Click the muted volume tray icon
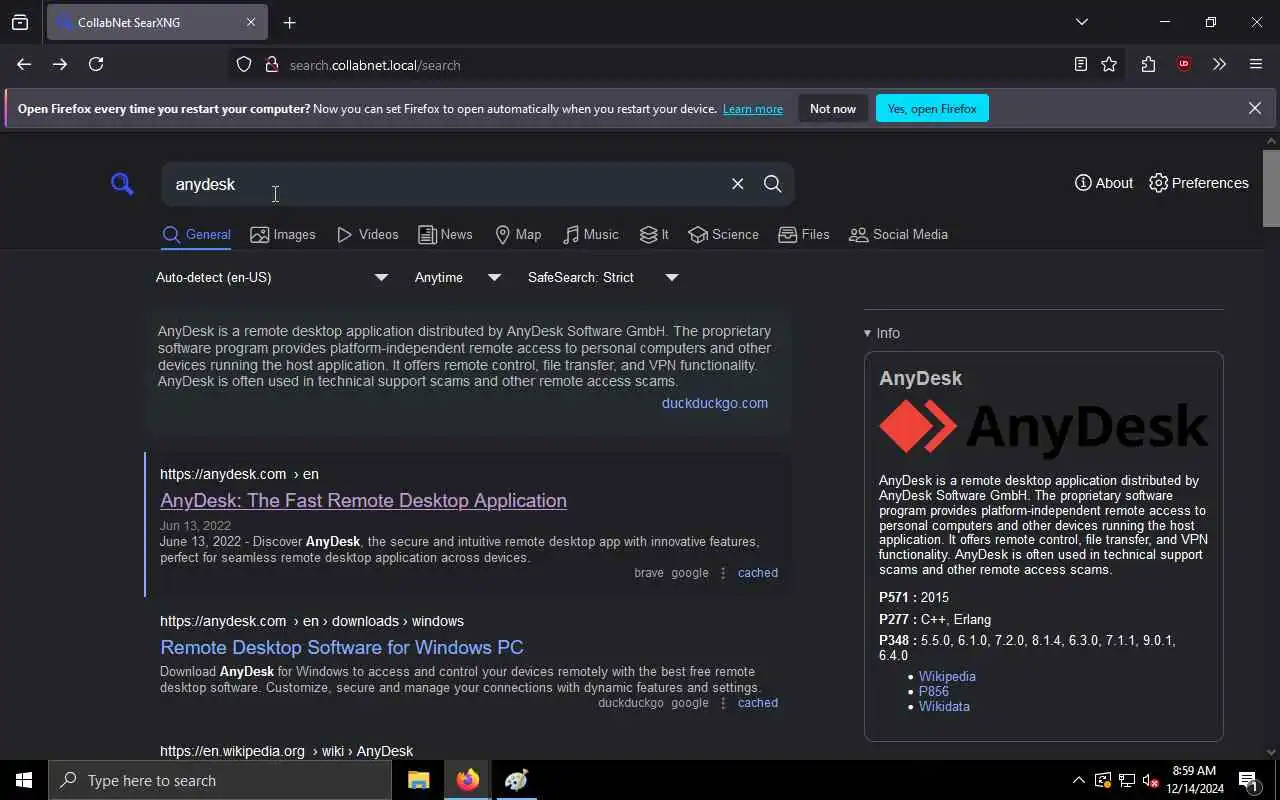Screen dimensions: 1280x800 1150,780
